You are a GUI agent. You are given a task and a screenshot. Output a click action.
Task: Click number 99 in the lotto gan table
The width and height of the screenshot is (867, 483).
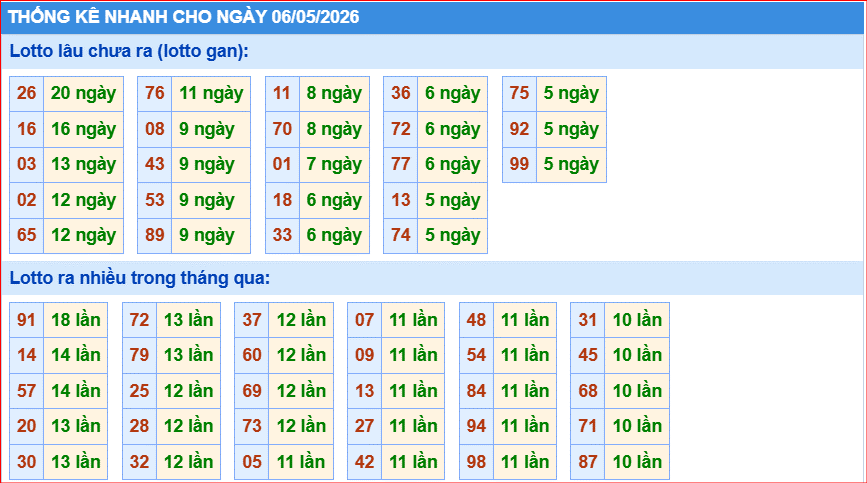(520, 164)
